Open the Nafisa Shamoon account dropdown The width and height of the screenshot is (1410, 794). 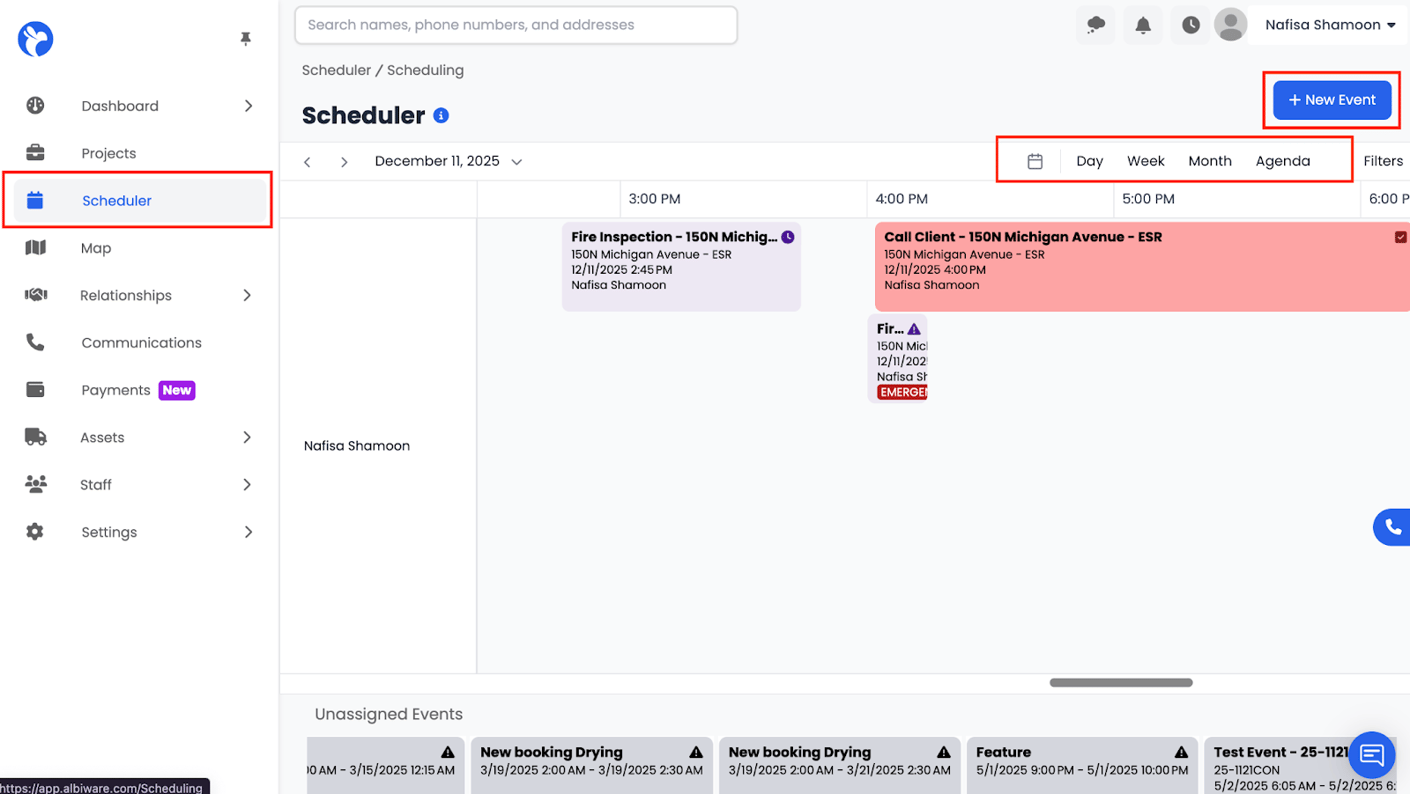click(x=1330, y=25)
